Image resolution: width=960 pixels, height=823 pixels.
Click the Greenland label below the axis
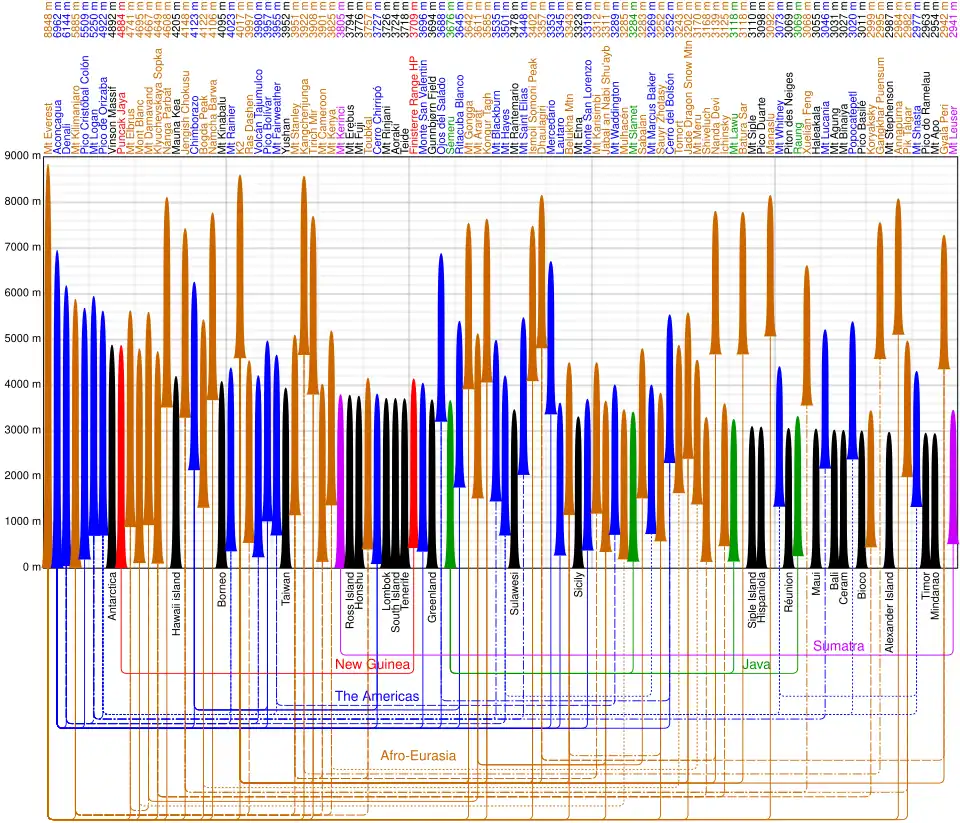pyautogui.click(x=432, y=597)
